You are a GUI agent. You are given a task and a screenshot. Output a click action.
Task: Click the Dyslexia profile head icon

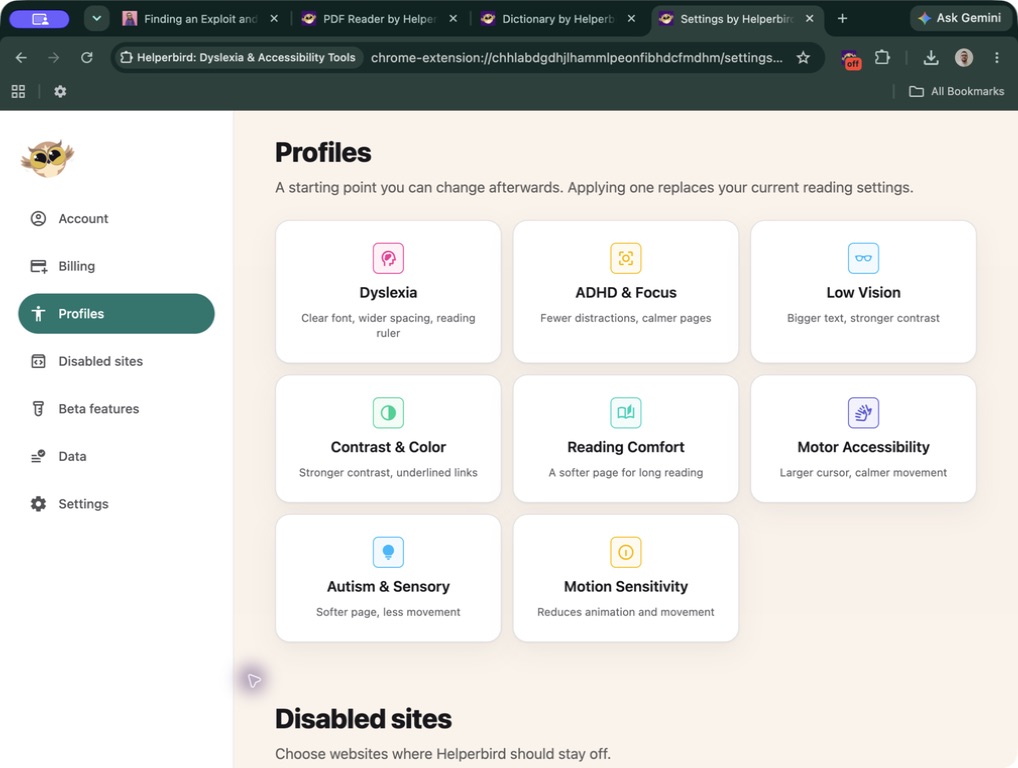click(x=388, y=258)
